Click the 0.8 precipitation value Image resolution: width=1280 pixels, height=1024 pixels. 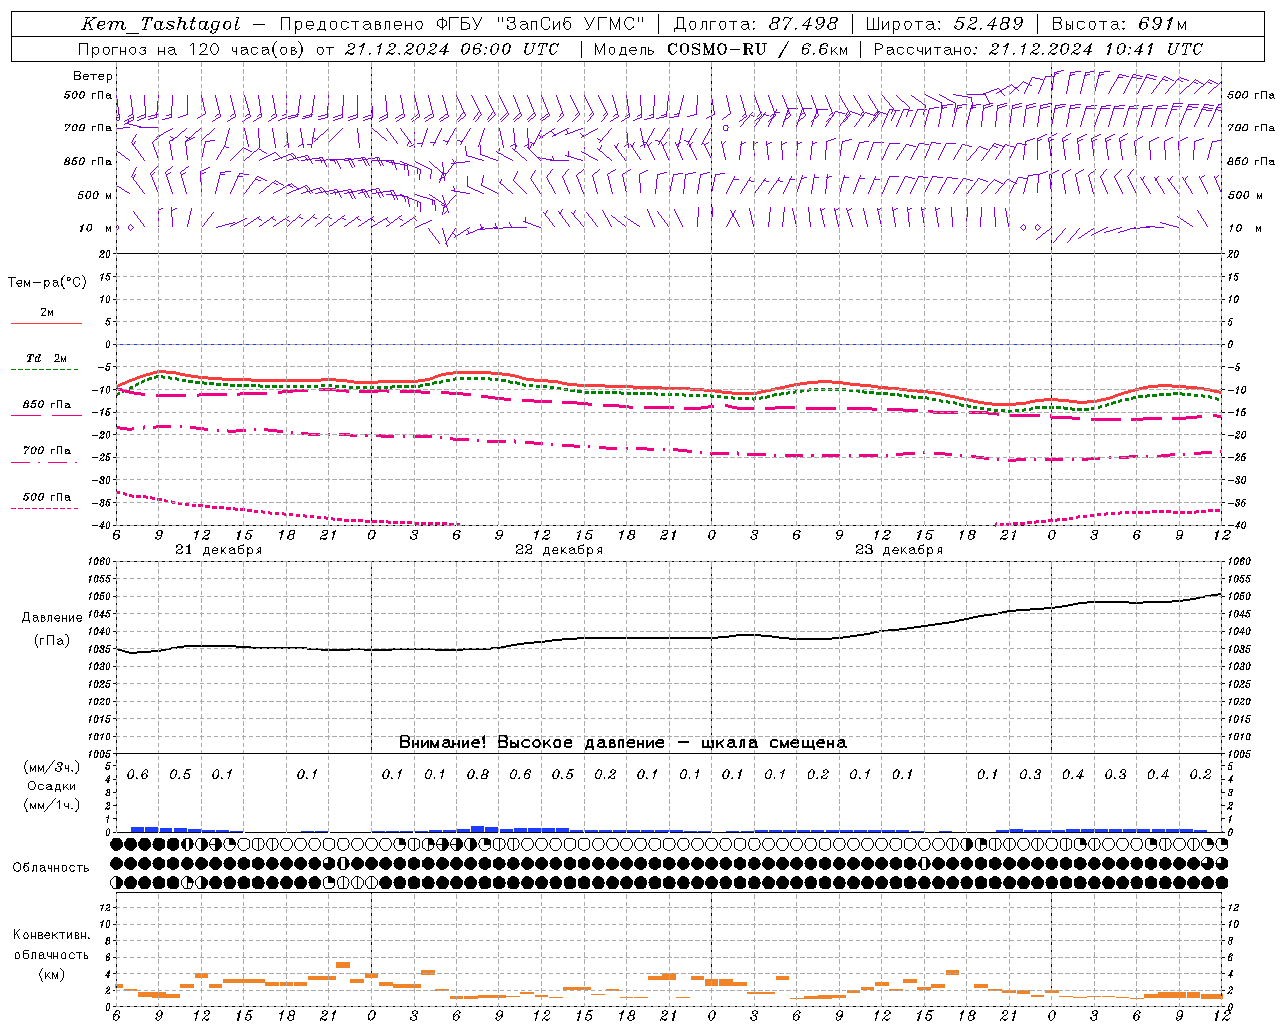pyautogui.click(x=478, y=775)
